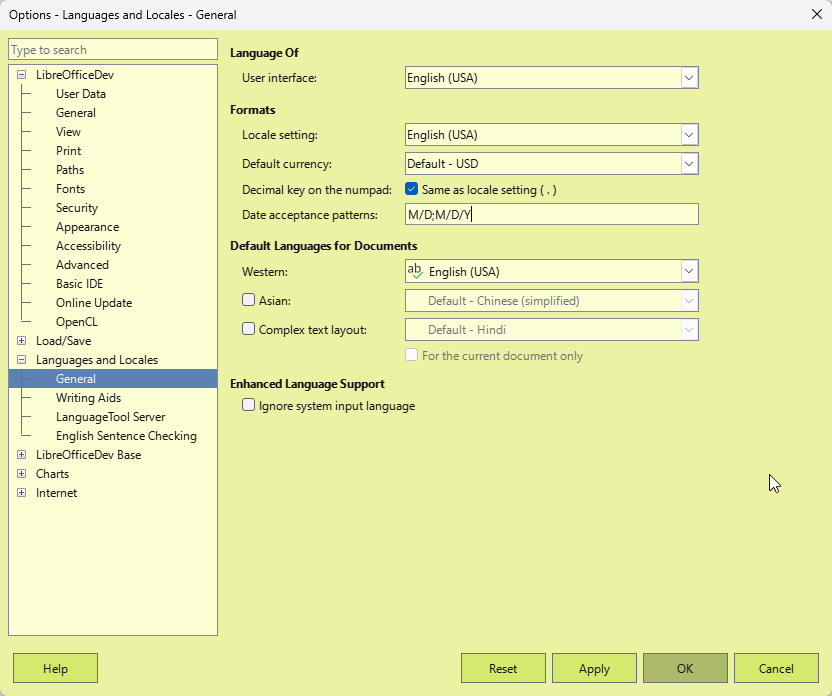Open the Print options page
This screenshot has width=832, height=696.
pos(68,151)
